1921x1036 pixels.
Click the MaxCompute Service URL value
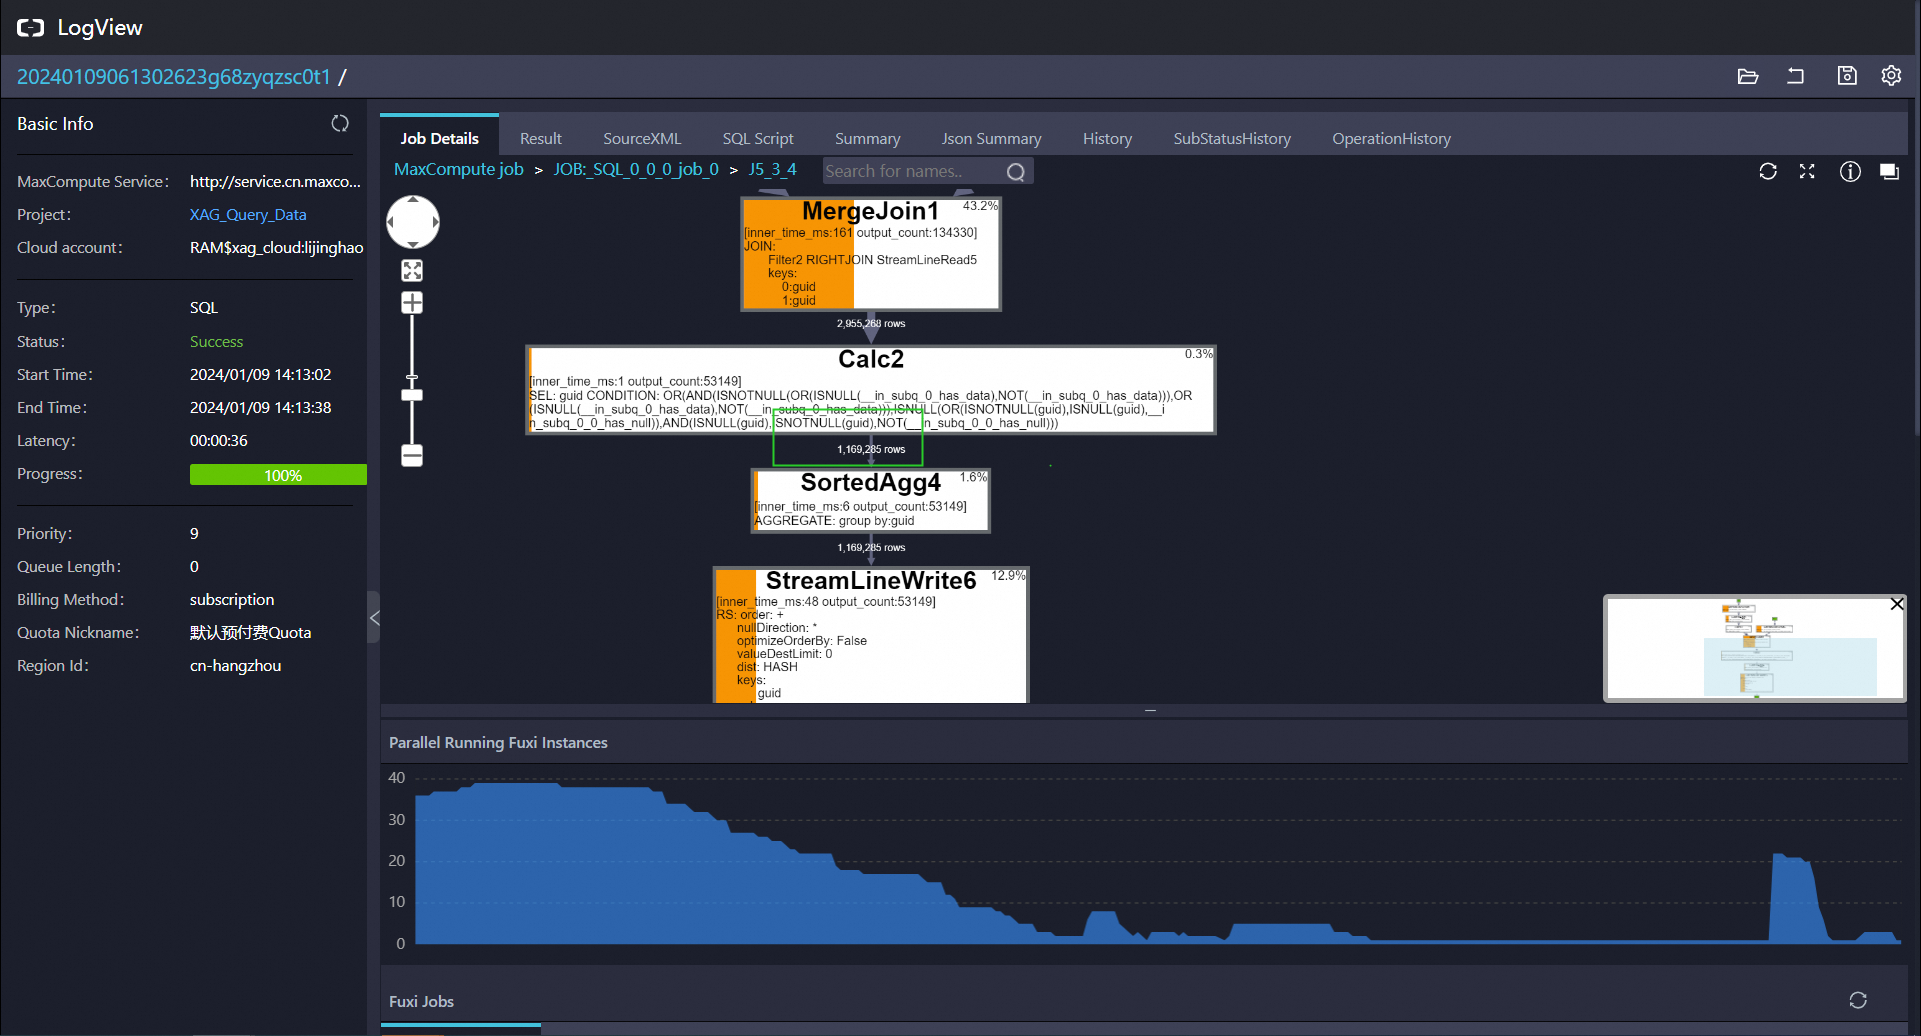click(x=275, y=181)
